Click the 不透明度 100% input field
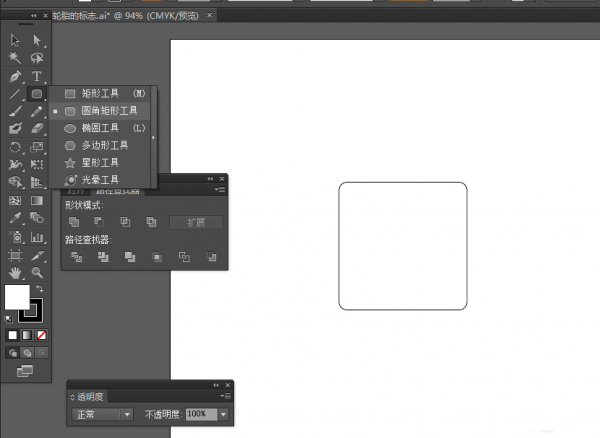This screenshot has height=438, width=600. (200, 414)
